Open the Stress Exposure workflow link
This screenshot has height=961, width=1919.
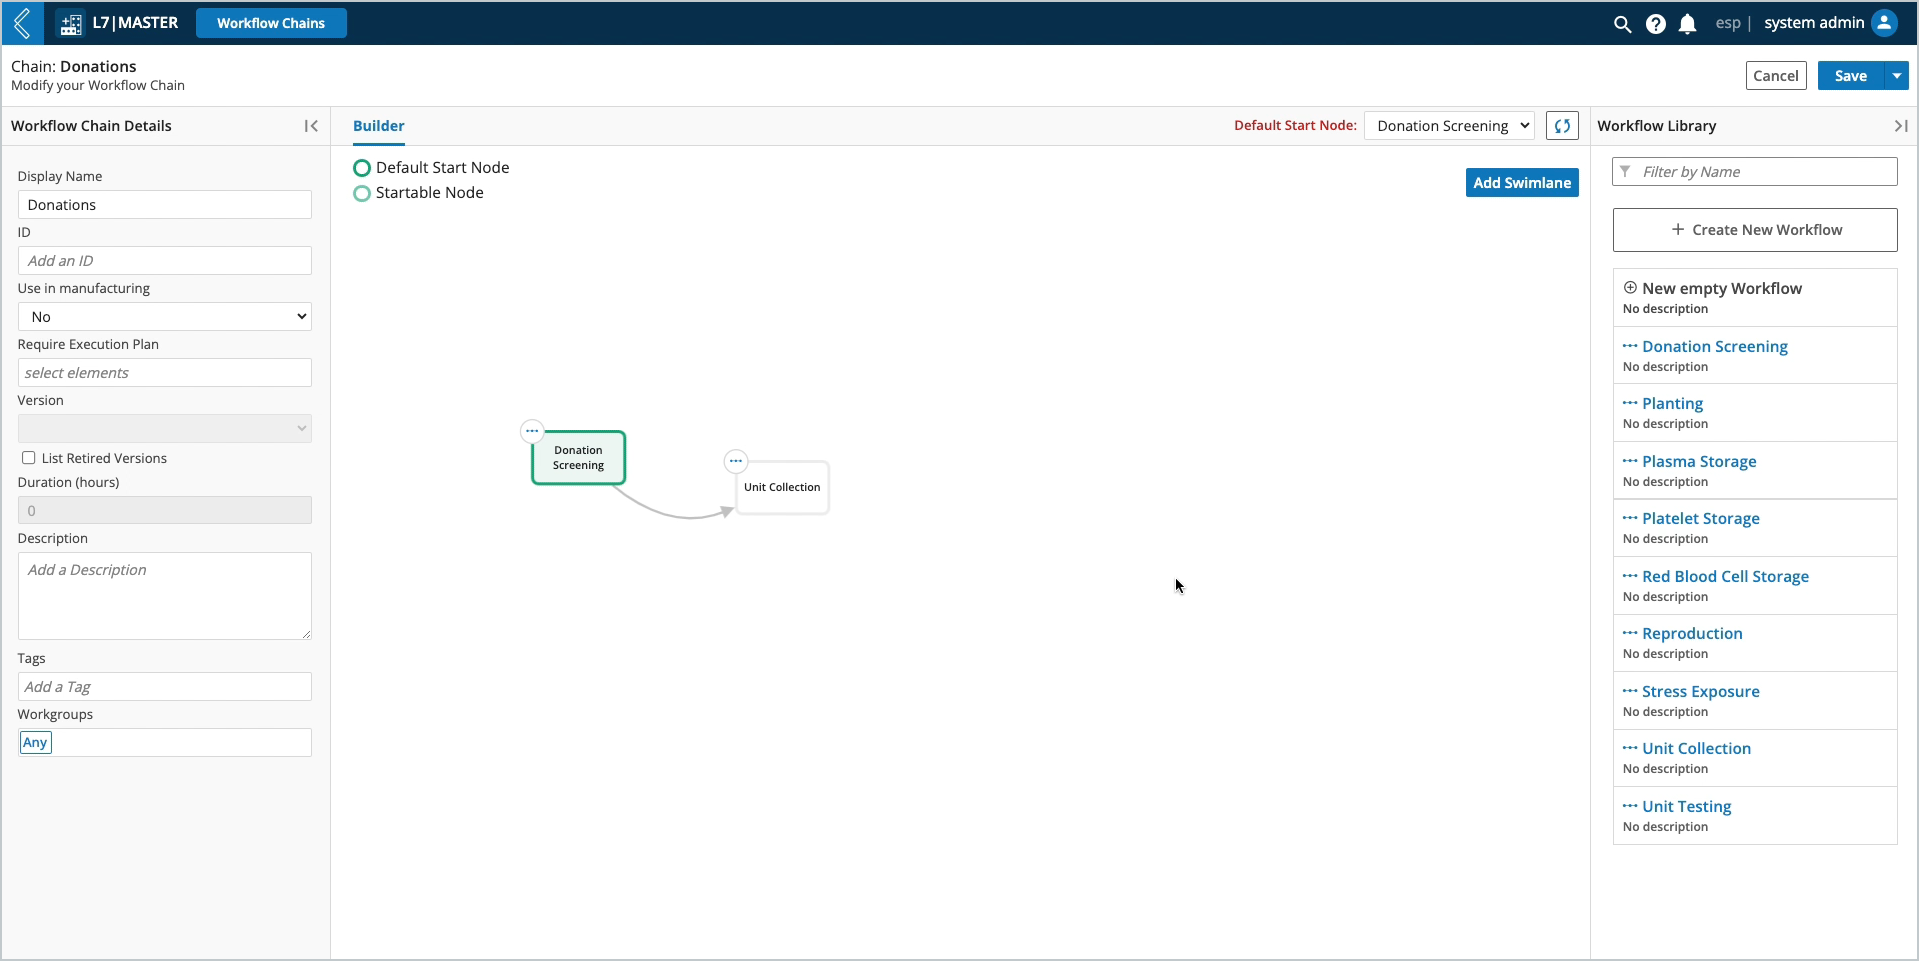click(x=1701, y=691)
